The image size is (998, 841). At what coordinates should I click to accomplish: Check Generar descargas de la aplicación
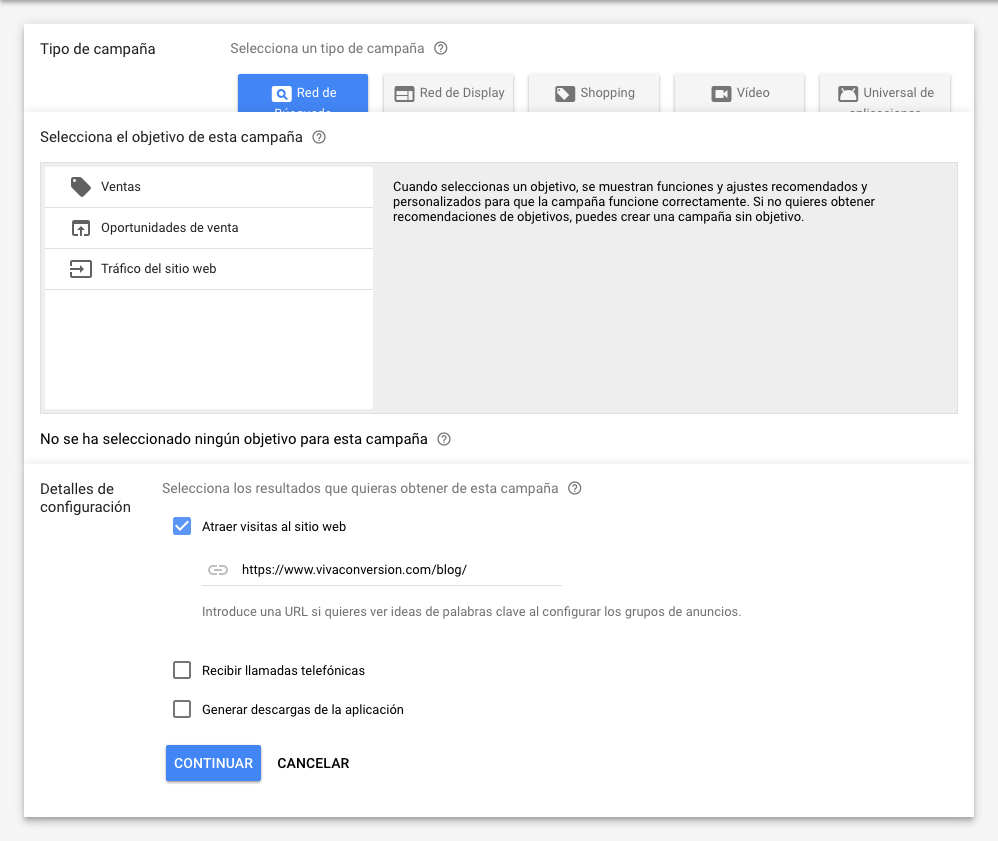tap(182, 709)
